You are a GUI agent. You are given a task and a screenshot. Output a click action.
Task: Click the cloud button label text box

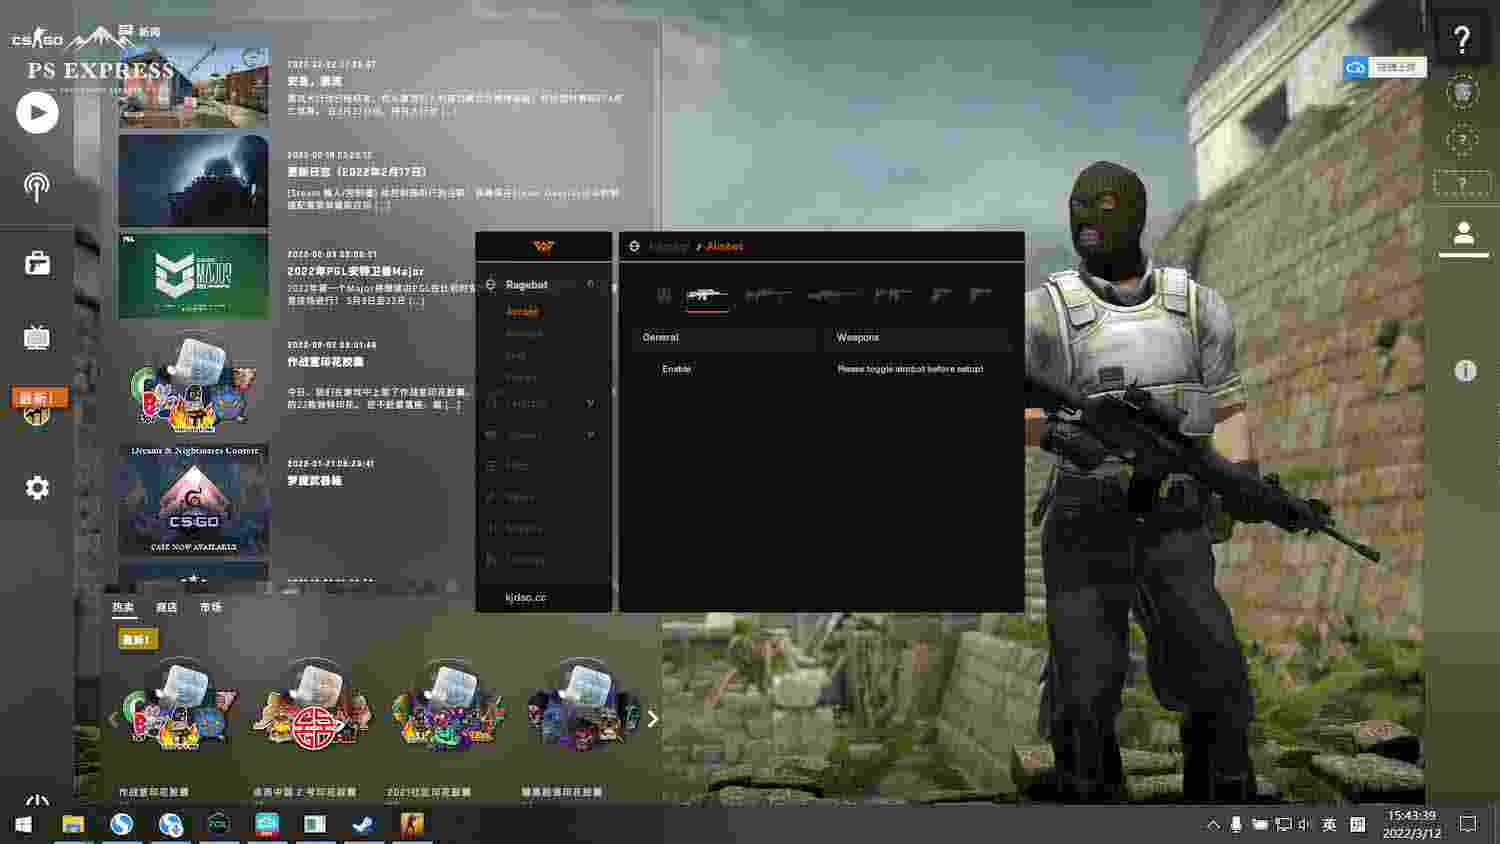tap(1397, 68)
